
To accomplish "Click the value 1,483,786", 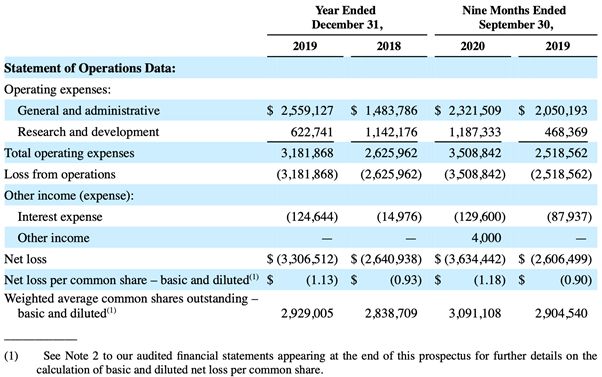I will coord(391,111).
